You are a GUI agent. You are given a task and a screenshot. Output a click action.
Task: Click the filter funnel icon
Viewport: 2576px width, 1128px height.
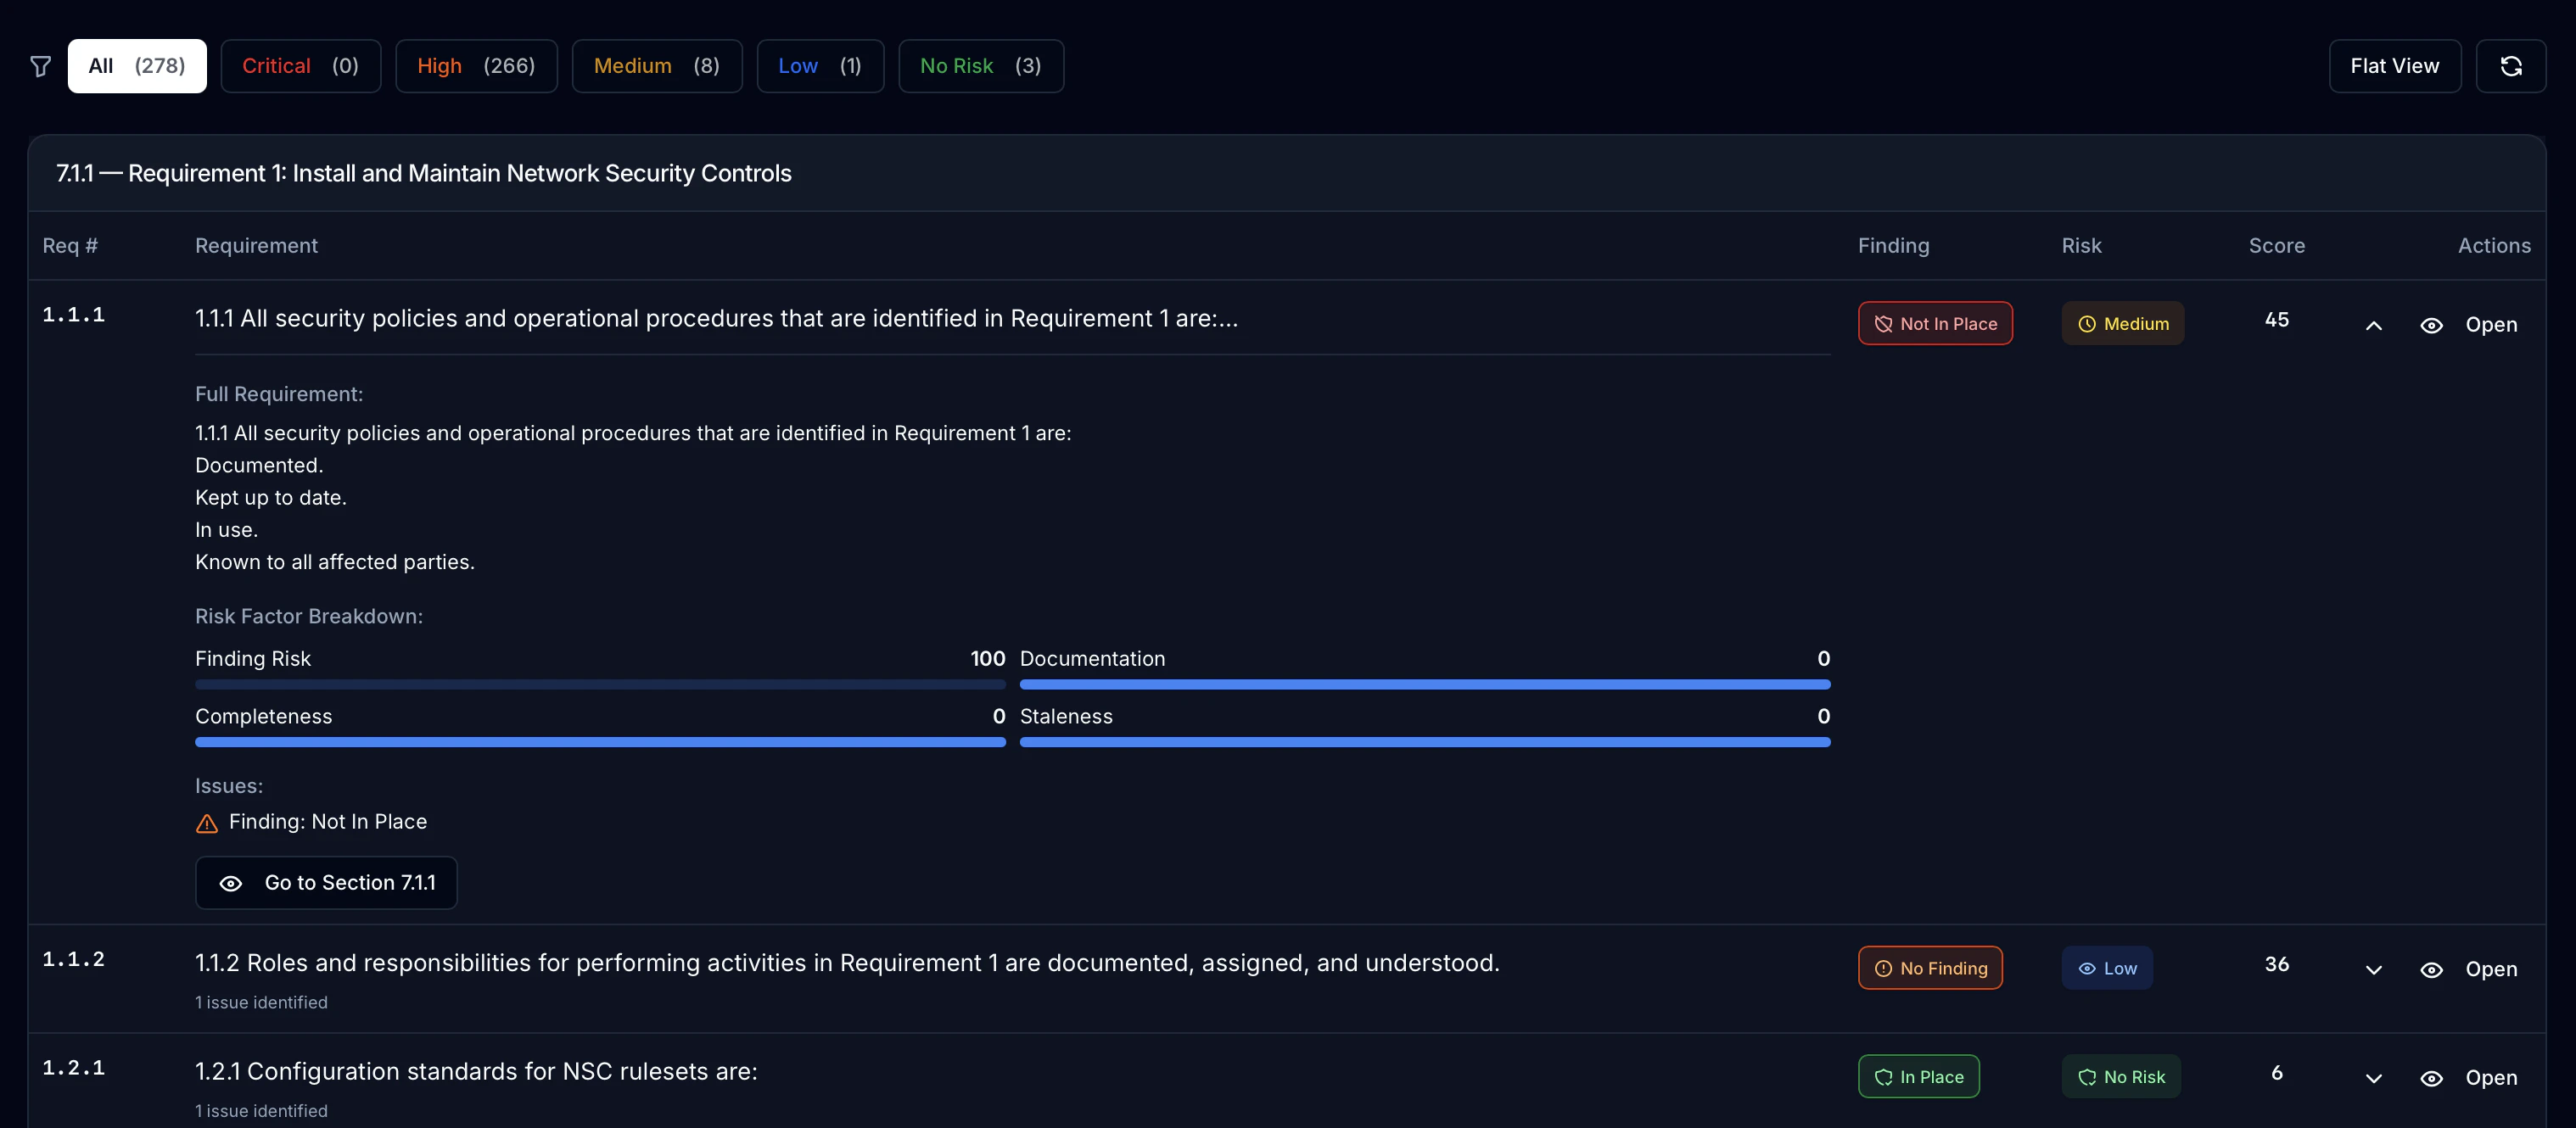point(41,66)
